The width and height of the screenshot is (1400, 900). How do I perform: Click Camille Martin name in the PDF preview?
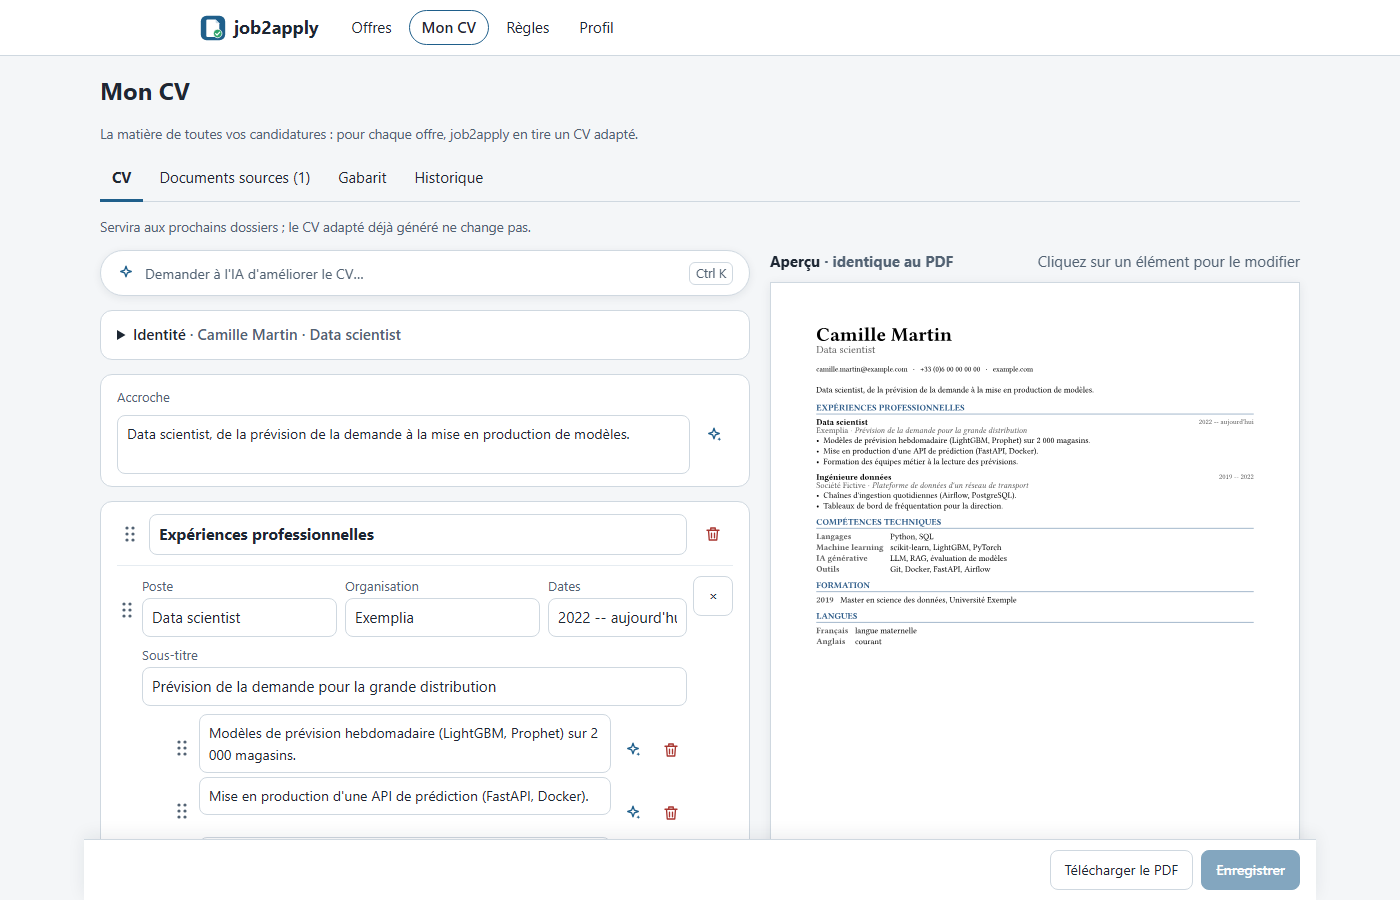pos(884,335)
